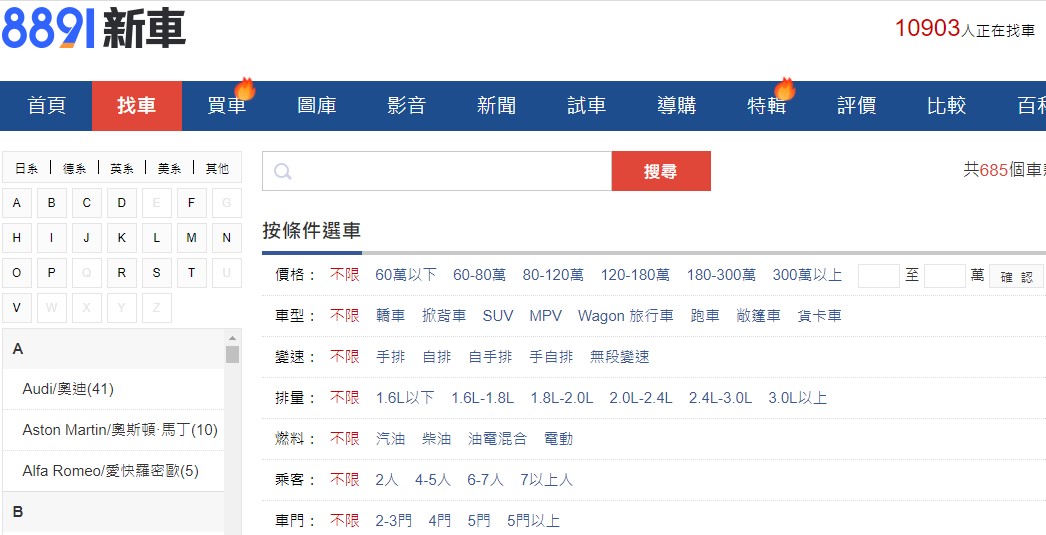Click the minimum price input field
The height and width of the screenshot is (535, 1046).
click(x=878, y=276)
